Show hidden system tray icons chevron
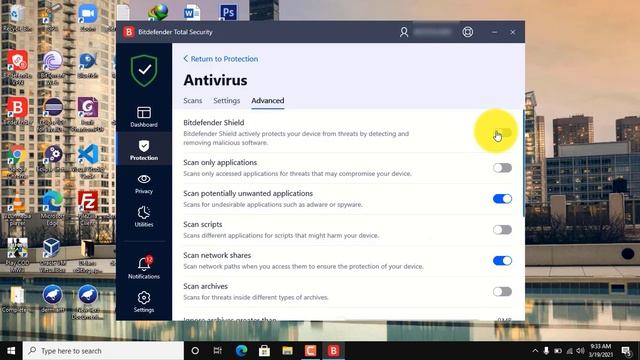Image resolution: width=640 pixels, height=360 pixels. click(535, 351)
